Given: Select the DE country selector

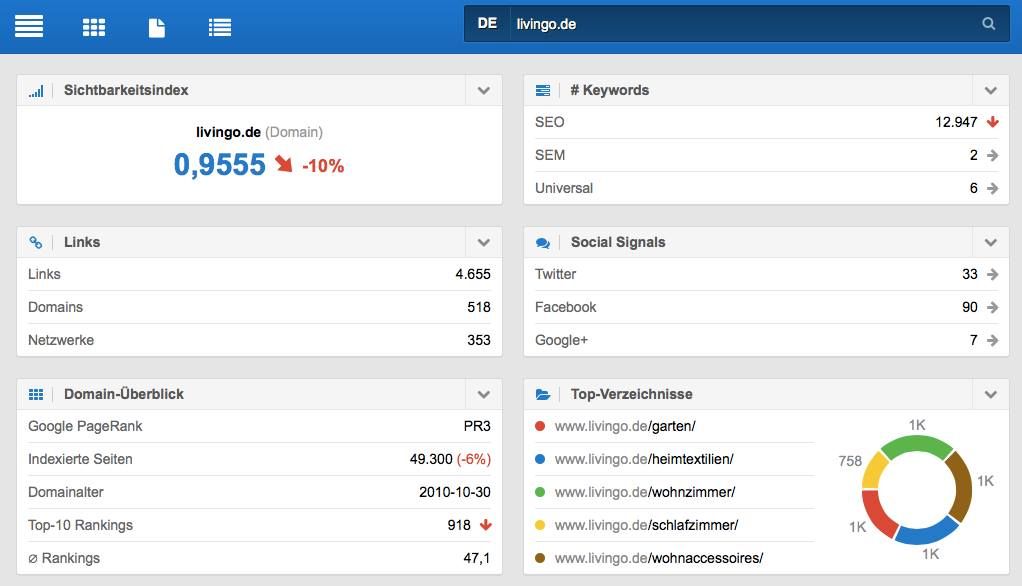Looking at the screenshot, I should point(487,23).
